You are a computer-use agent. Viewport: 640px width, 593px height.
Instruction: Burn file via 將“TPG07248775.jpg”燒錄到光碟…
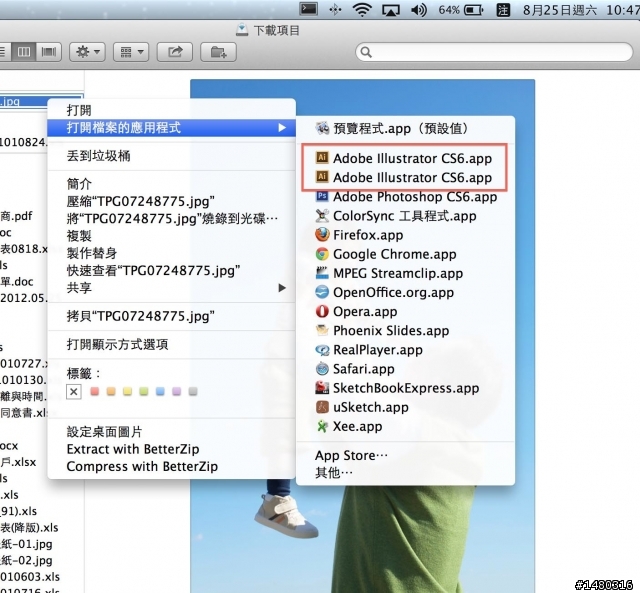(171, 219)
